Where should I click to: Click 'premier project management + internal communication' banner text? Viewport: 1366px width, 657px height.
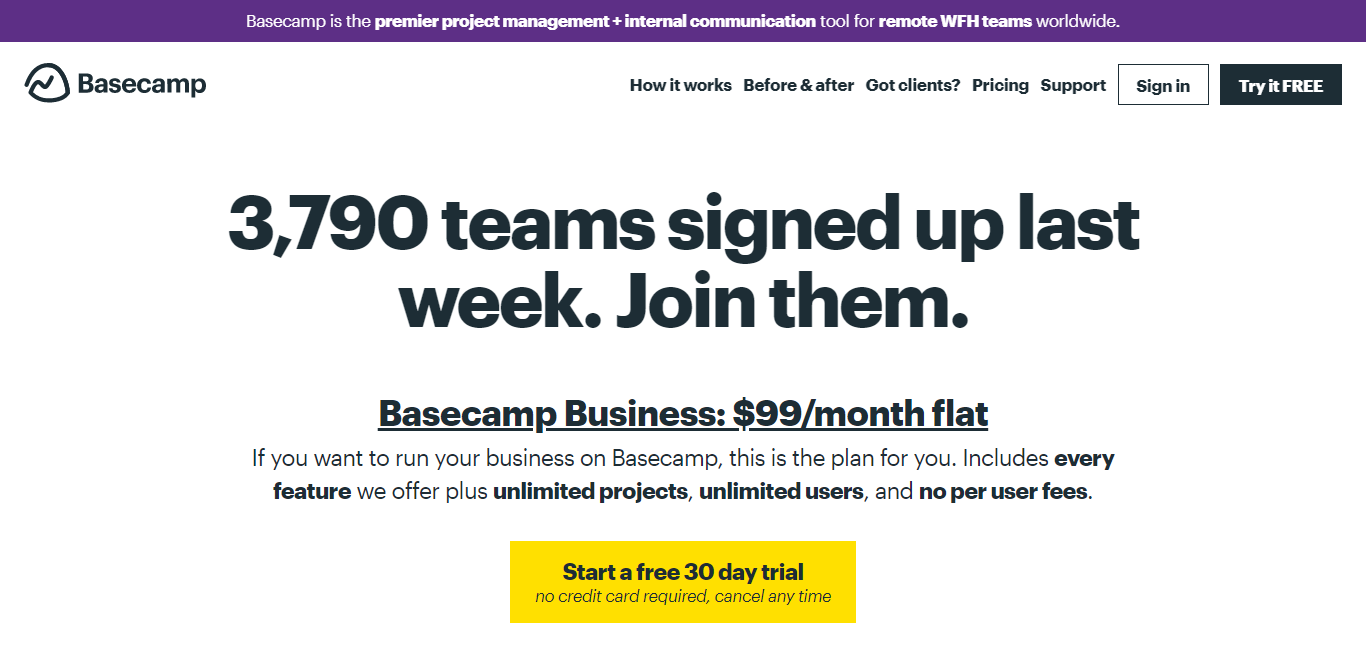[x=595, y=21]
